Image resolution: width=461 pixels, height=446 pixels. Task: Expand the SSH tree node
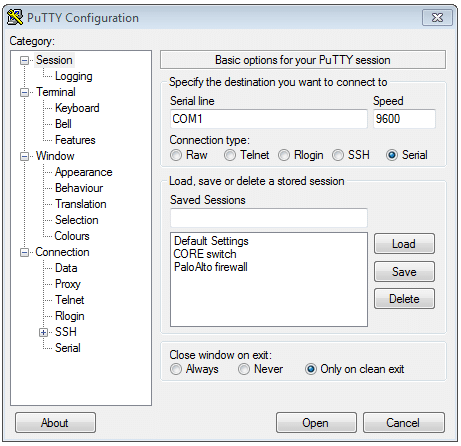43,332
